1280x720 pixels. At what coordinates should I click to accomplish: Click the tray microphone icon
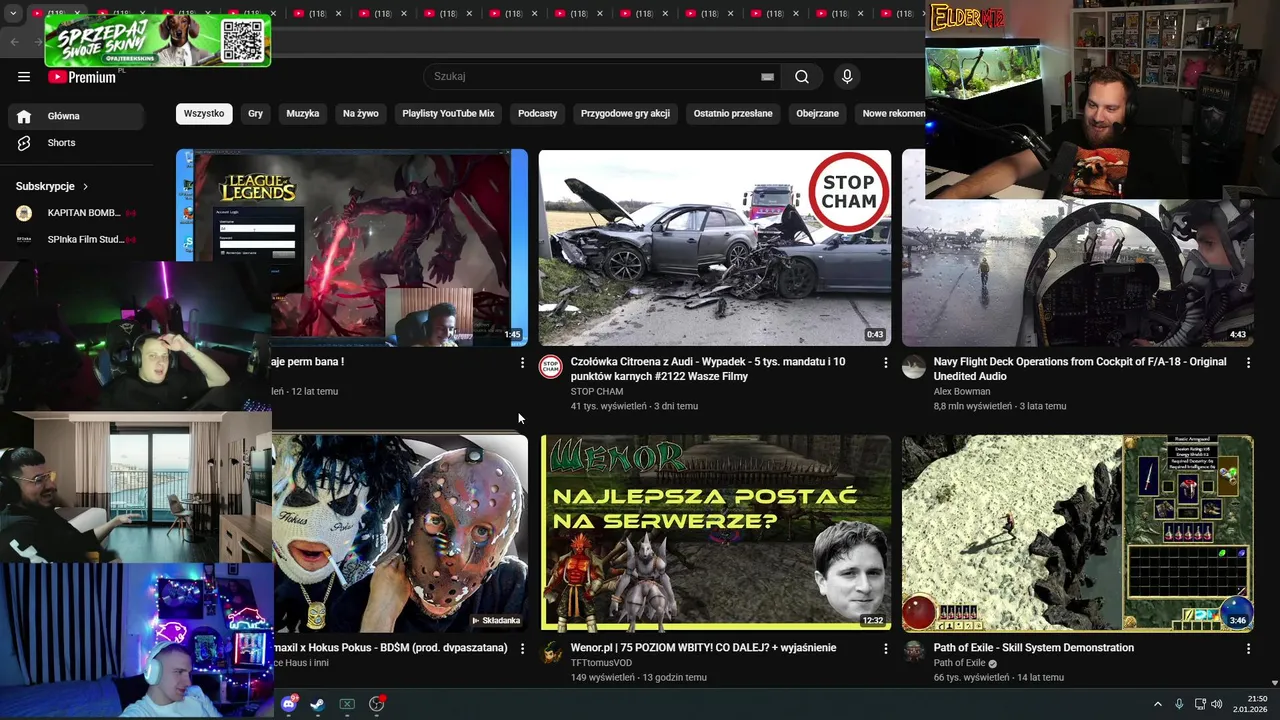[x=1179, y=704]
